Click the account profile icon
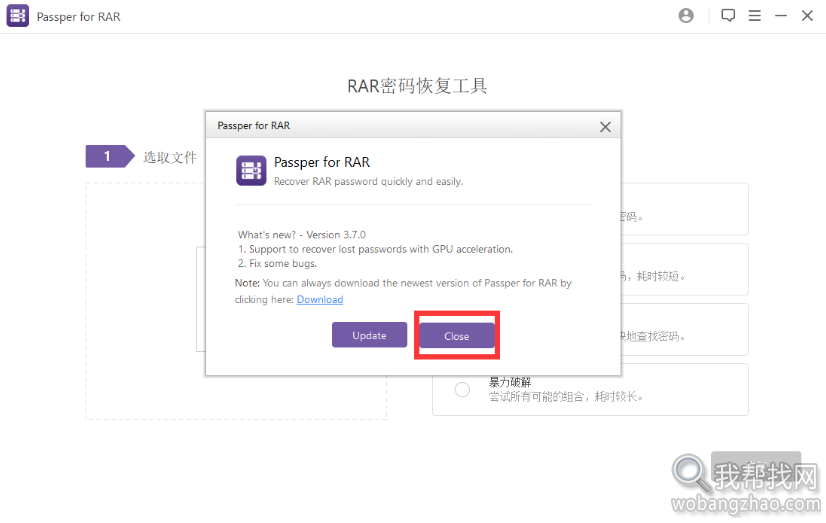The width and height of the screenshot is (826, 523). click(686, 16)
